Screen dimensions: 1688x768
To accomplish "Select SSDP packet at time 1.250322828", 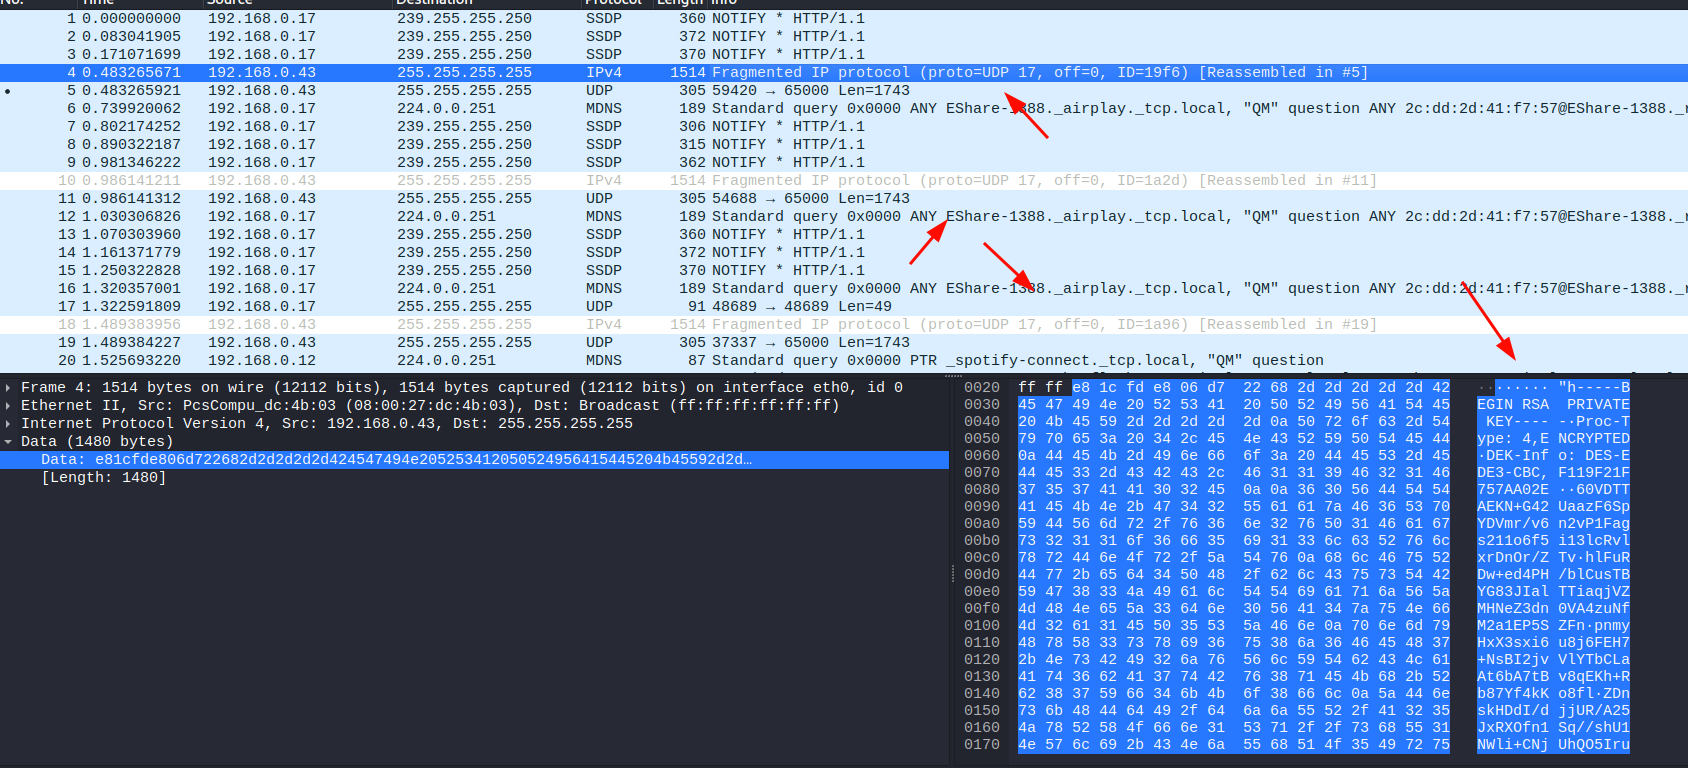I will click(x=844, y=270).
